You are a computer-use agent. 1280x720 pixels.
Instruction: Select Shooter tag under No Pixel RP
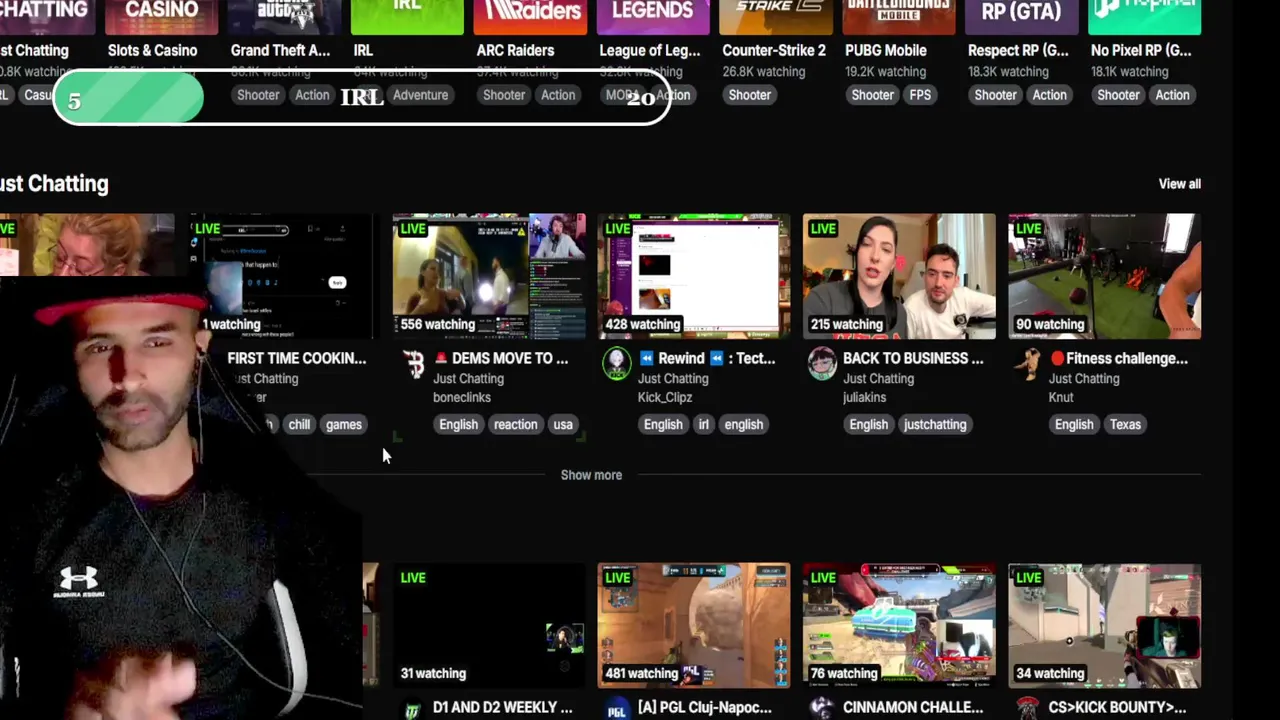[1118, 95]
